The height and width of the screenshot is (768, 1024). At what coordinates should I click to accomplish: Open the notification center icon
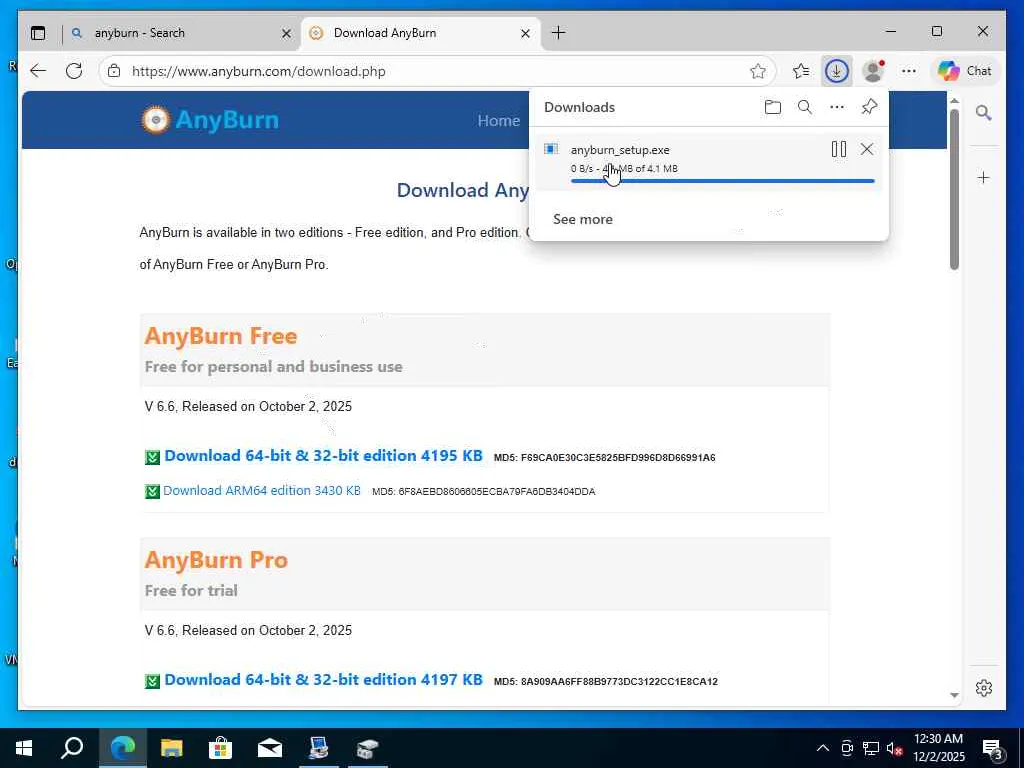tap(993, 749)
